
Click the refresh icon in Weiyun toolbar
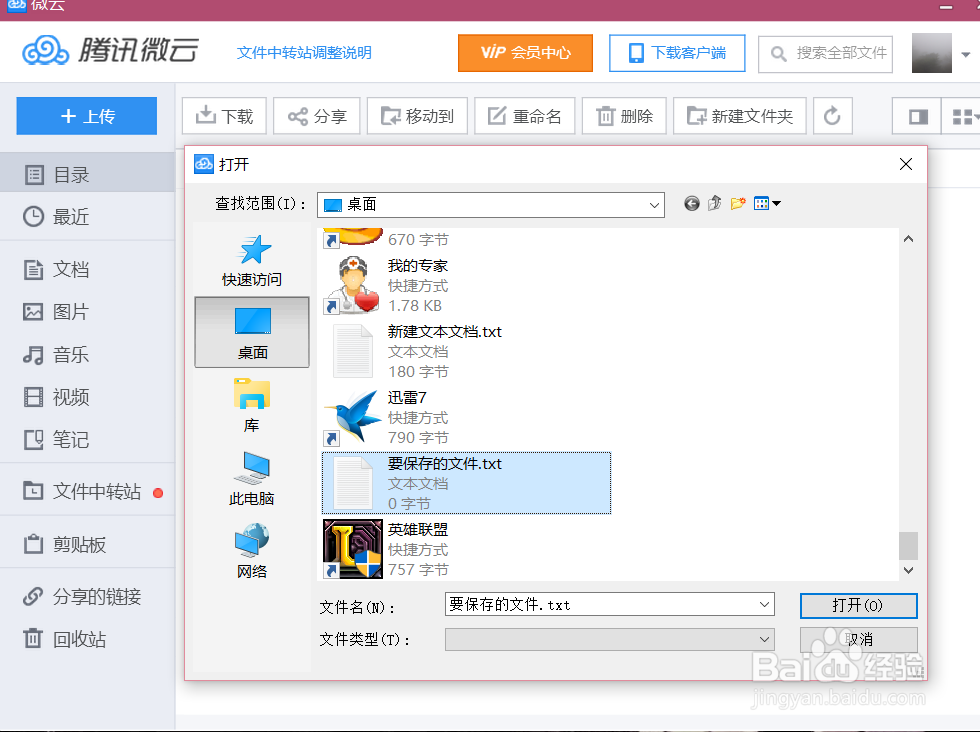pyautogui.click(x=832, y=116)
